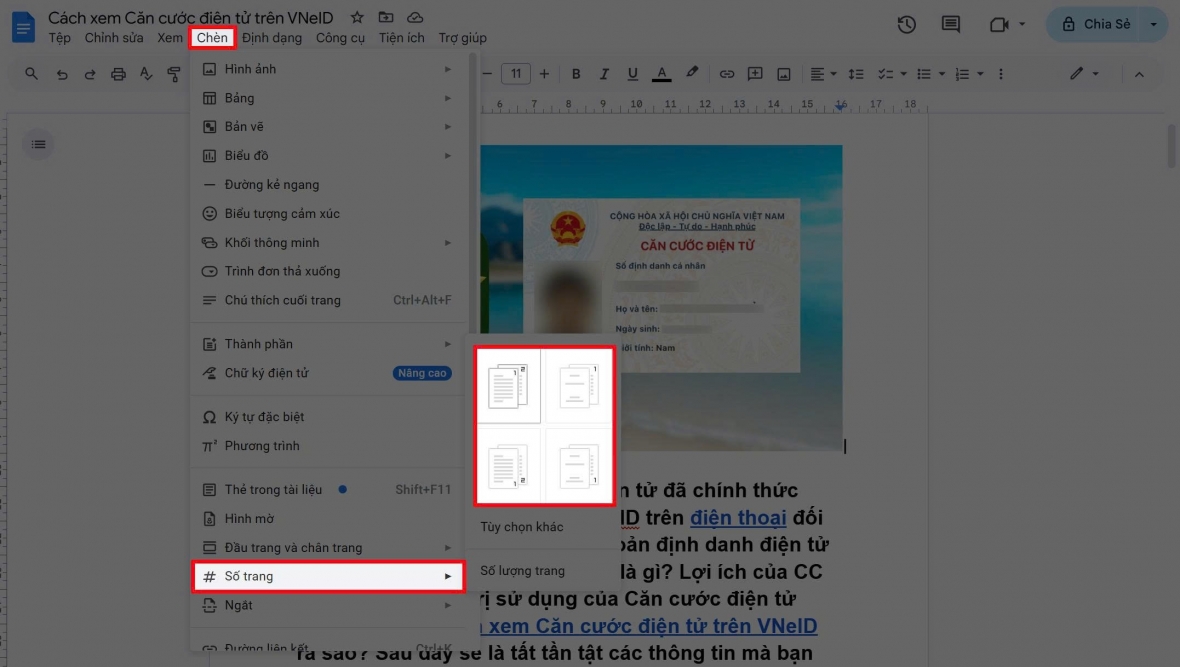Undo the last action

pyautogui.click(x=62, y=74)
